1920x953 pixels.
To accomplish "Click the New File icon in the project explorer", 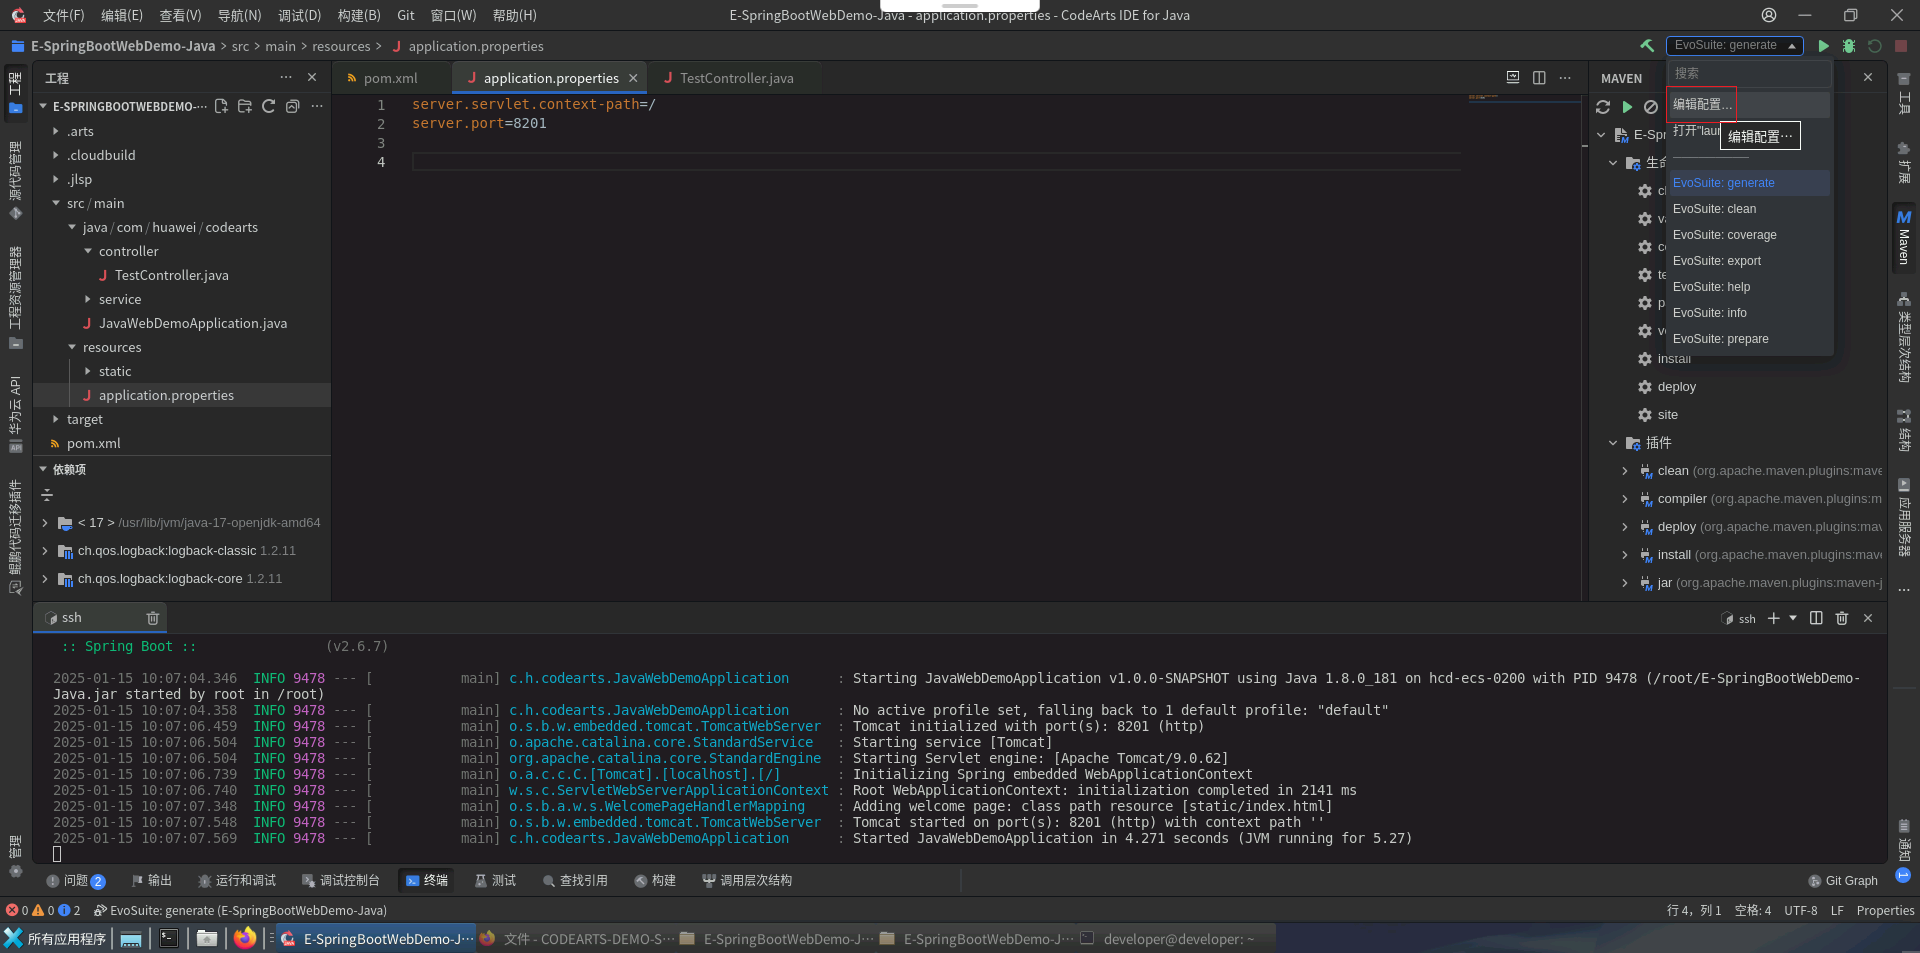I will coord(221,106).
